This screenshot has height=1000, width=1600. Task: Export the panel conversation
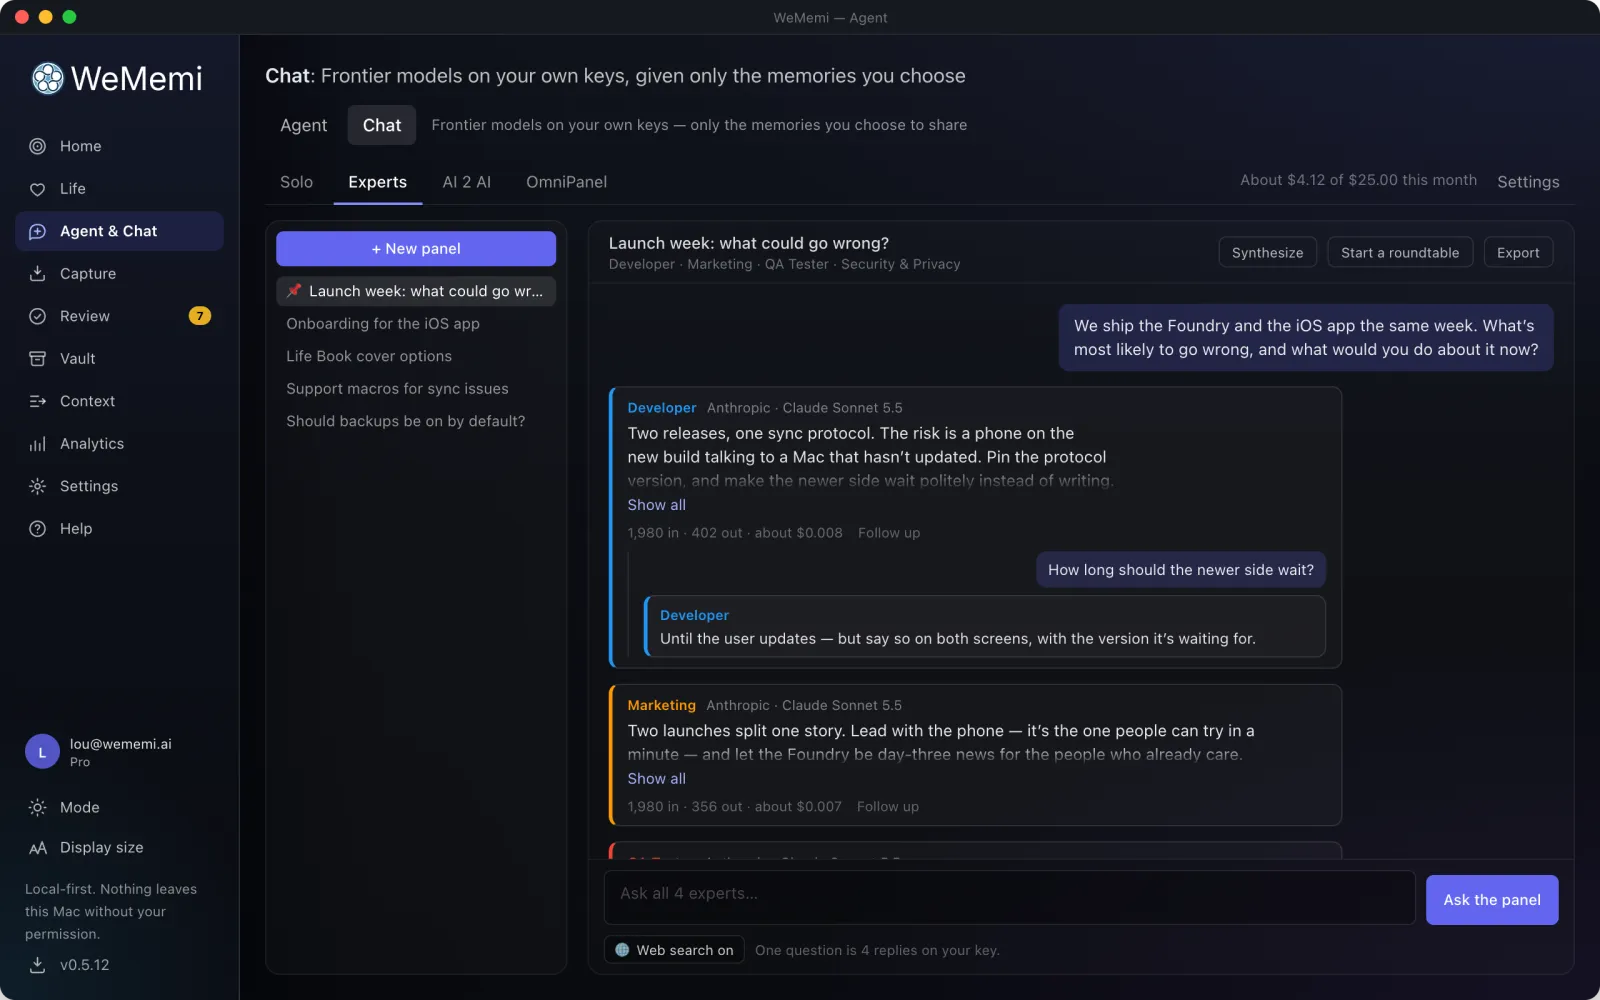(x=1518, y=253)
